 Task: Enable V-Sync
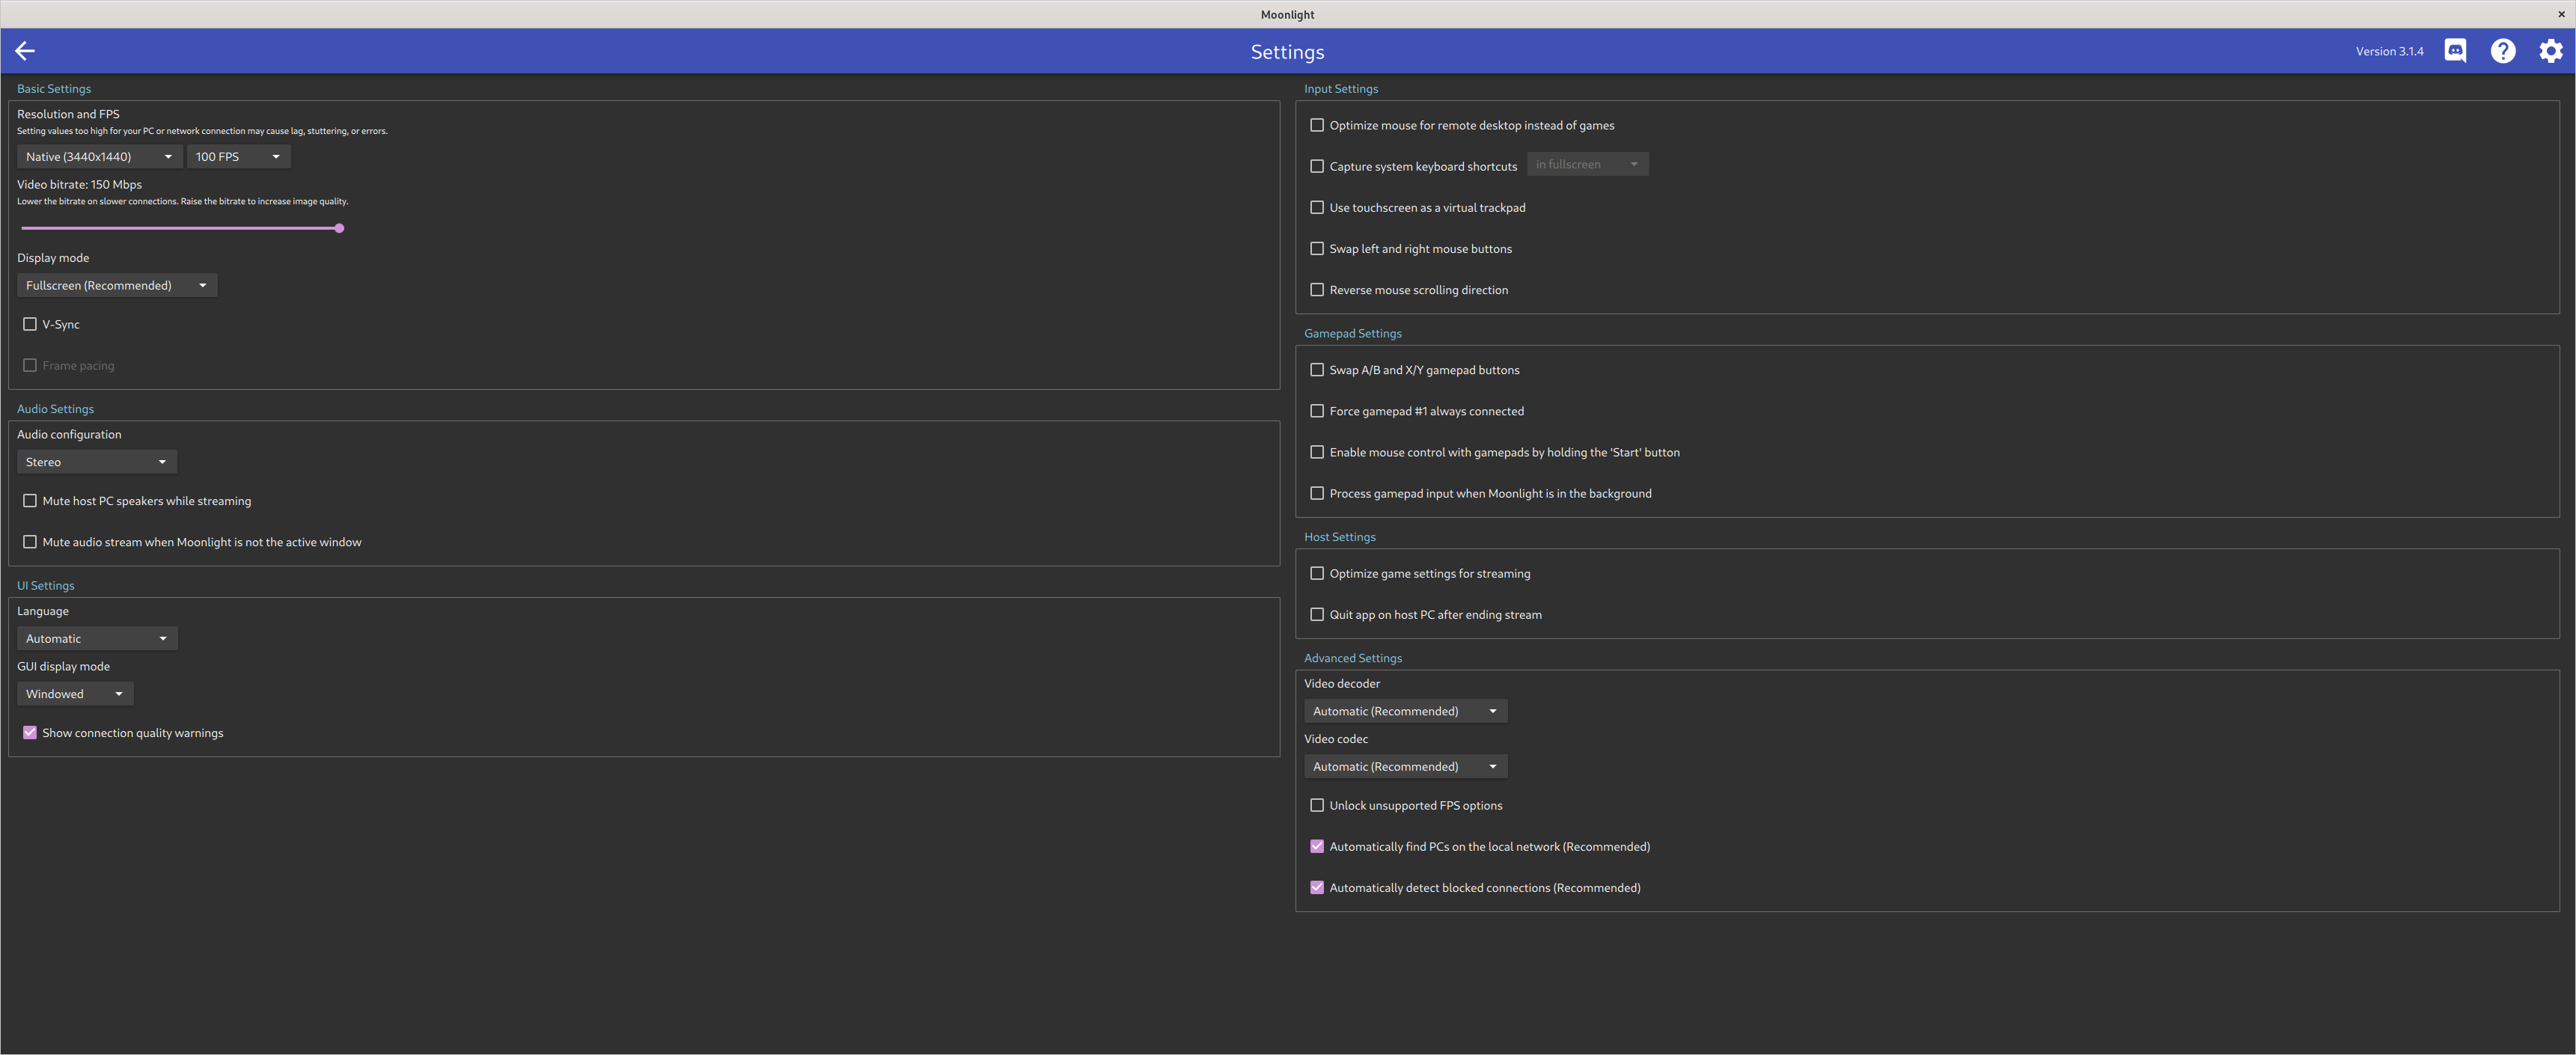coord(30,324)
